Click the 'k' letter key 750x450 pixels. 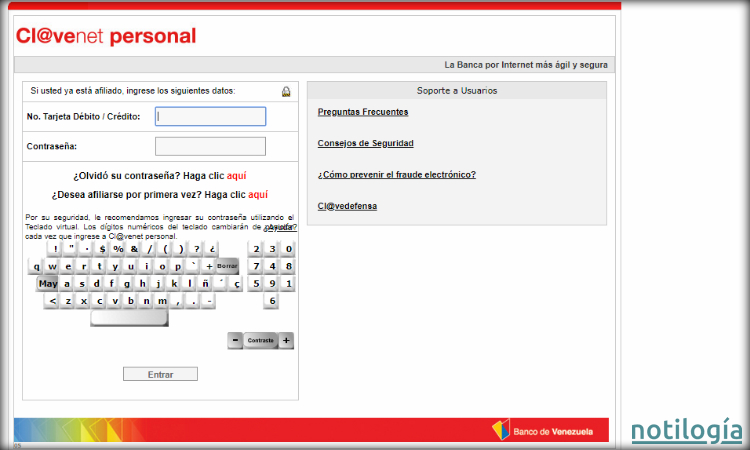174,284
